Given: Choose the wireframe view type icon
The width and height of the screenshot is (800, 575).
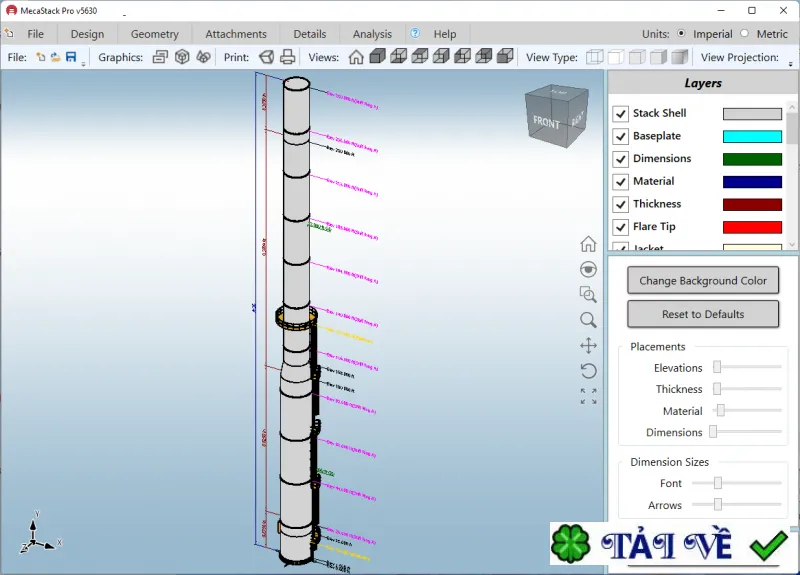Looking at the screenshot, I should pyautogui.click(x=594, y=57).
